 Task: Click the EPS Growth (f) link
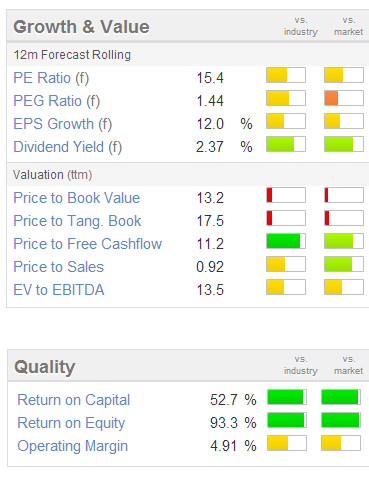(63, 124)
